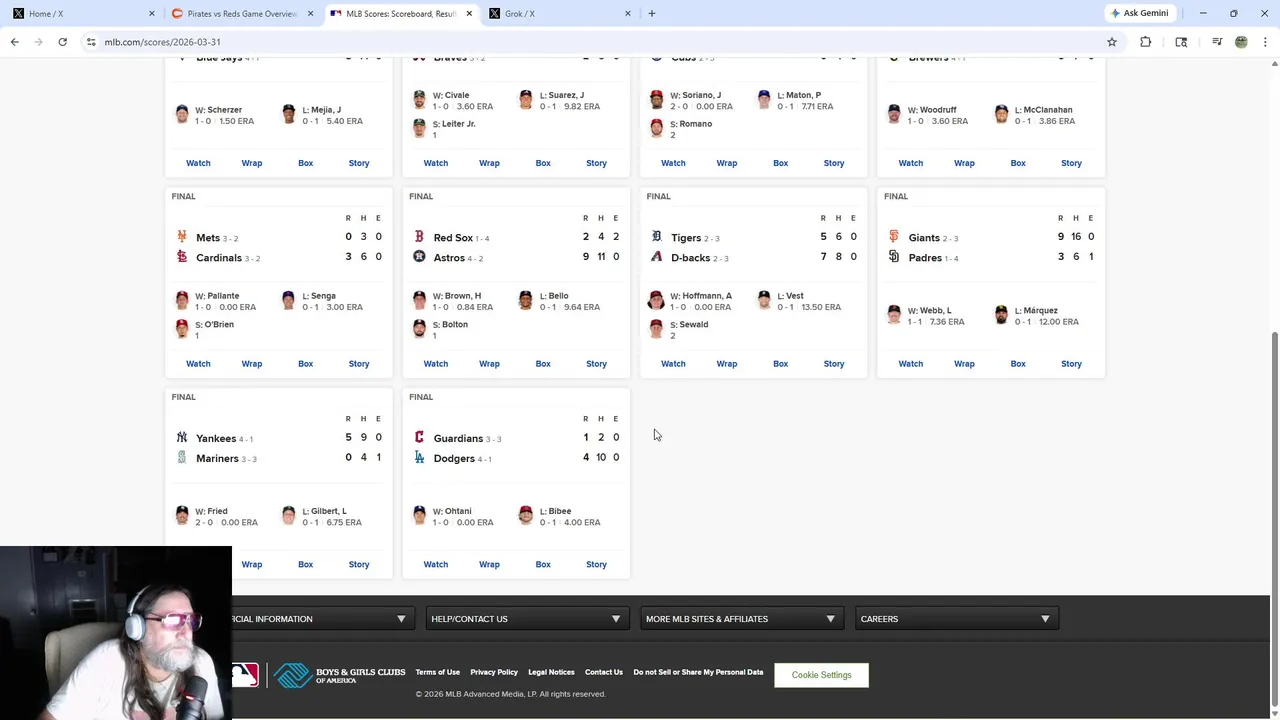Click the browser back arrow

(x=14, y=42)
